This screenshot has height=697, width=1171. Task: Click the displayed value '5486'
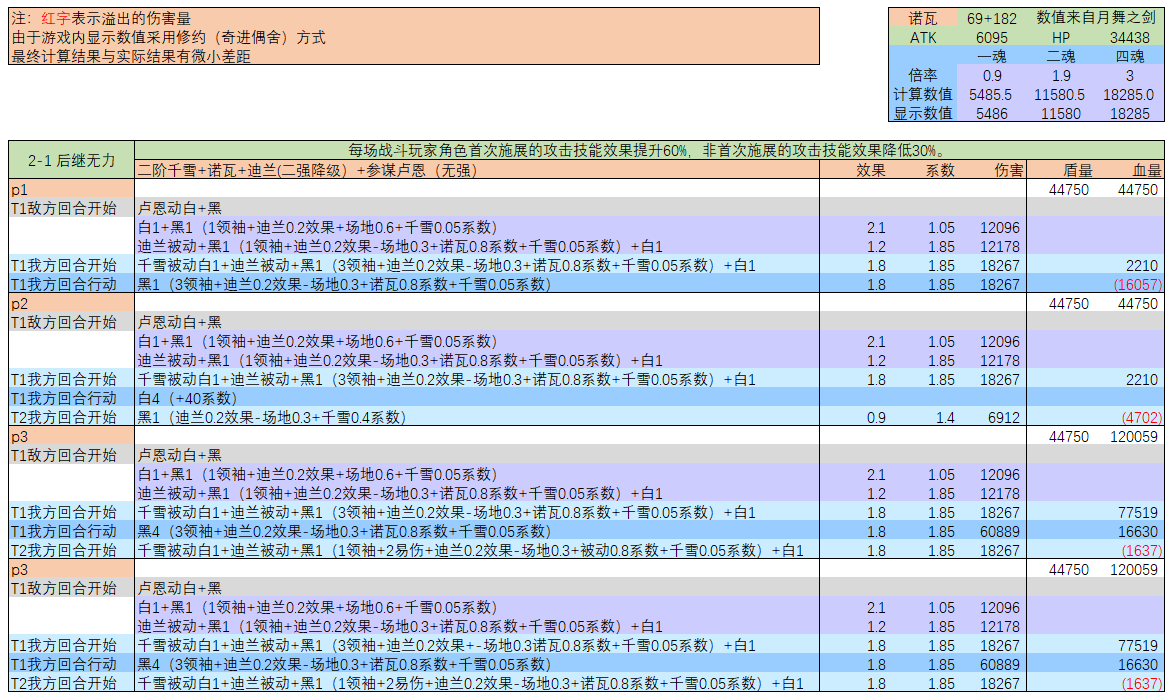tap(992, 114)
